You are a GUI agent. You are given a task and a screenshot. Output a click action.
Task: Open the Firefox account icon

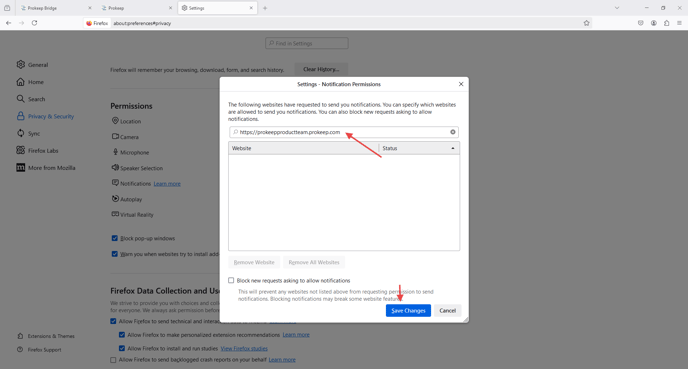pyautogui.click(x=654, y=23)
